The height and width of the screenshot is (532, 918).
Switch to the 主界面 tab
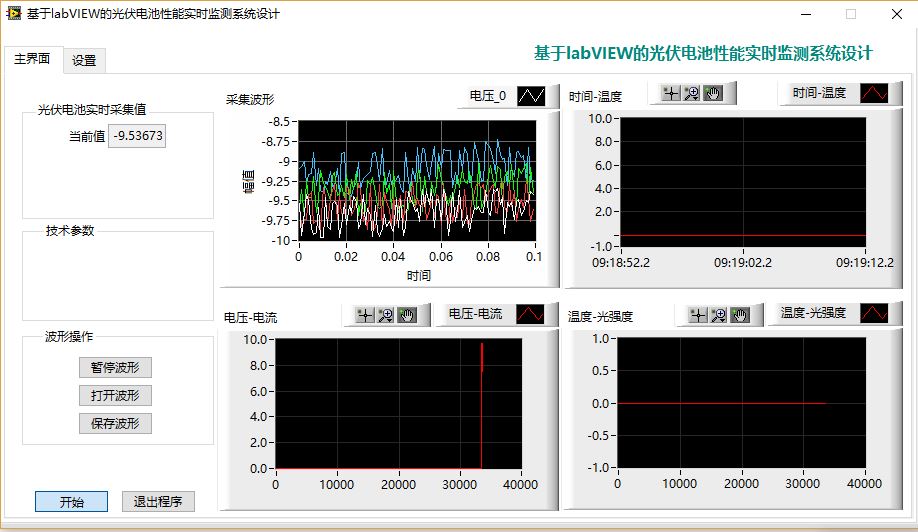(x=32, y=59)
